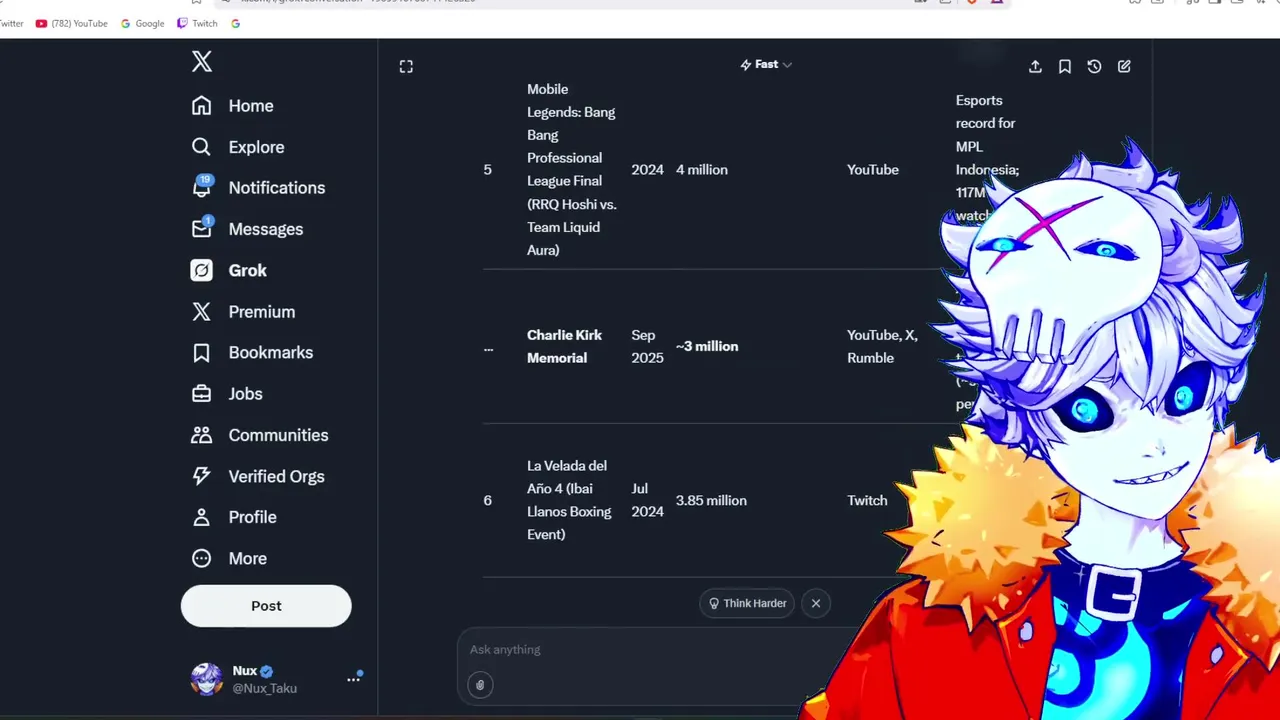Screen dimensions: 1280x720
Task: Click the attachment paperclip icon
Action: pos(480,685)
